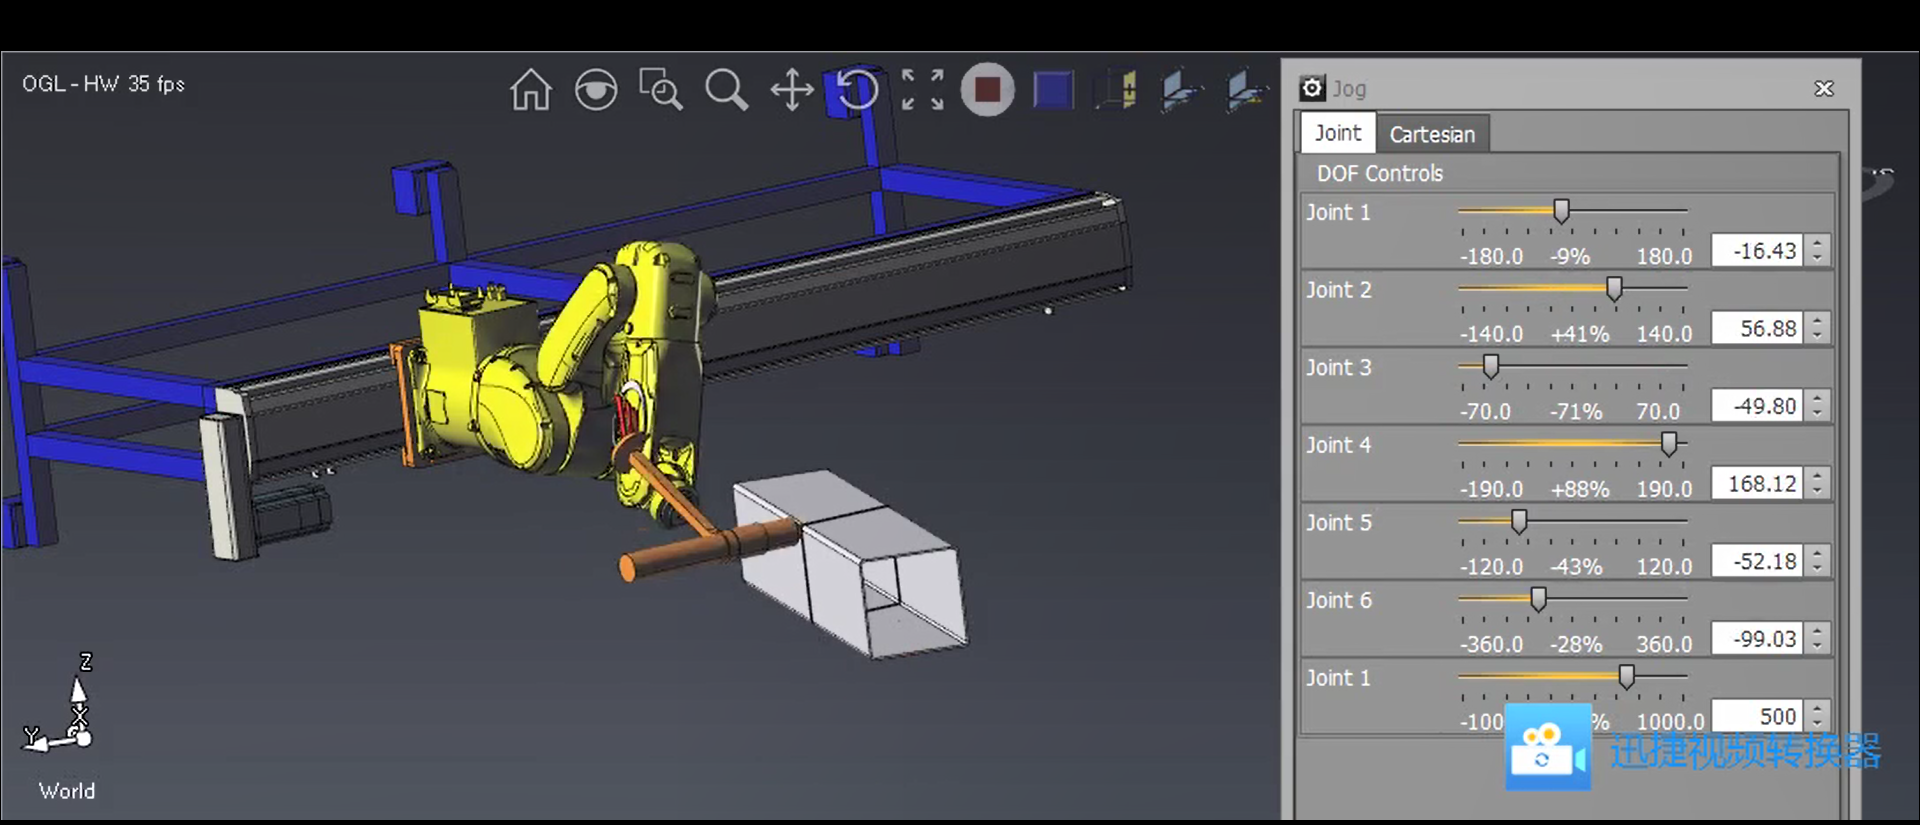The width and height of the screenshot is (1920, 825).
Task: Decrease Joint 5 value with down arrow
Action: point(1818,568)
